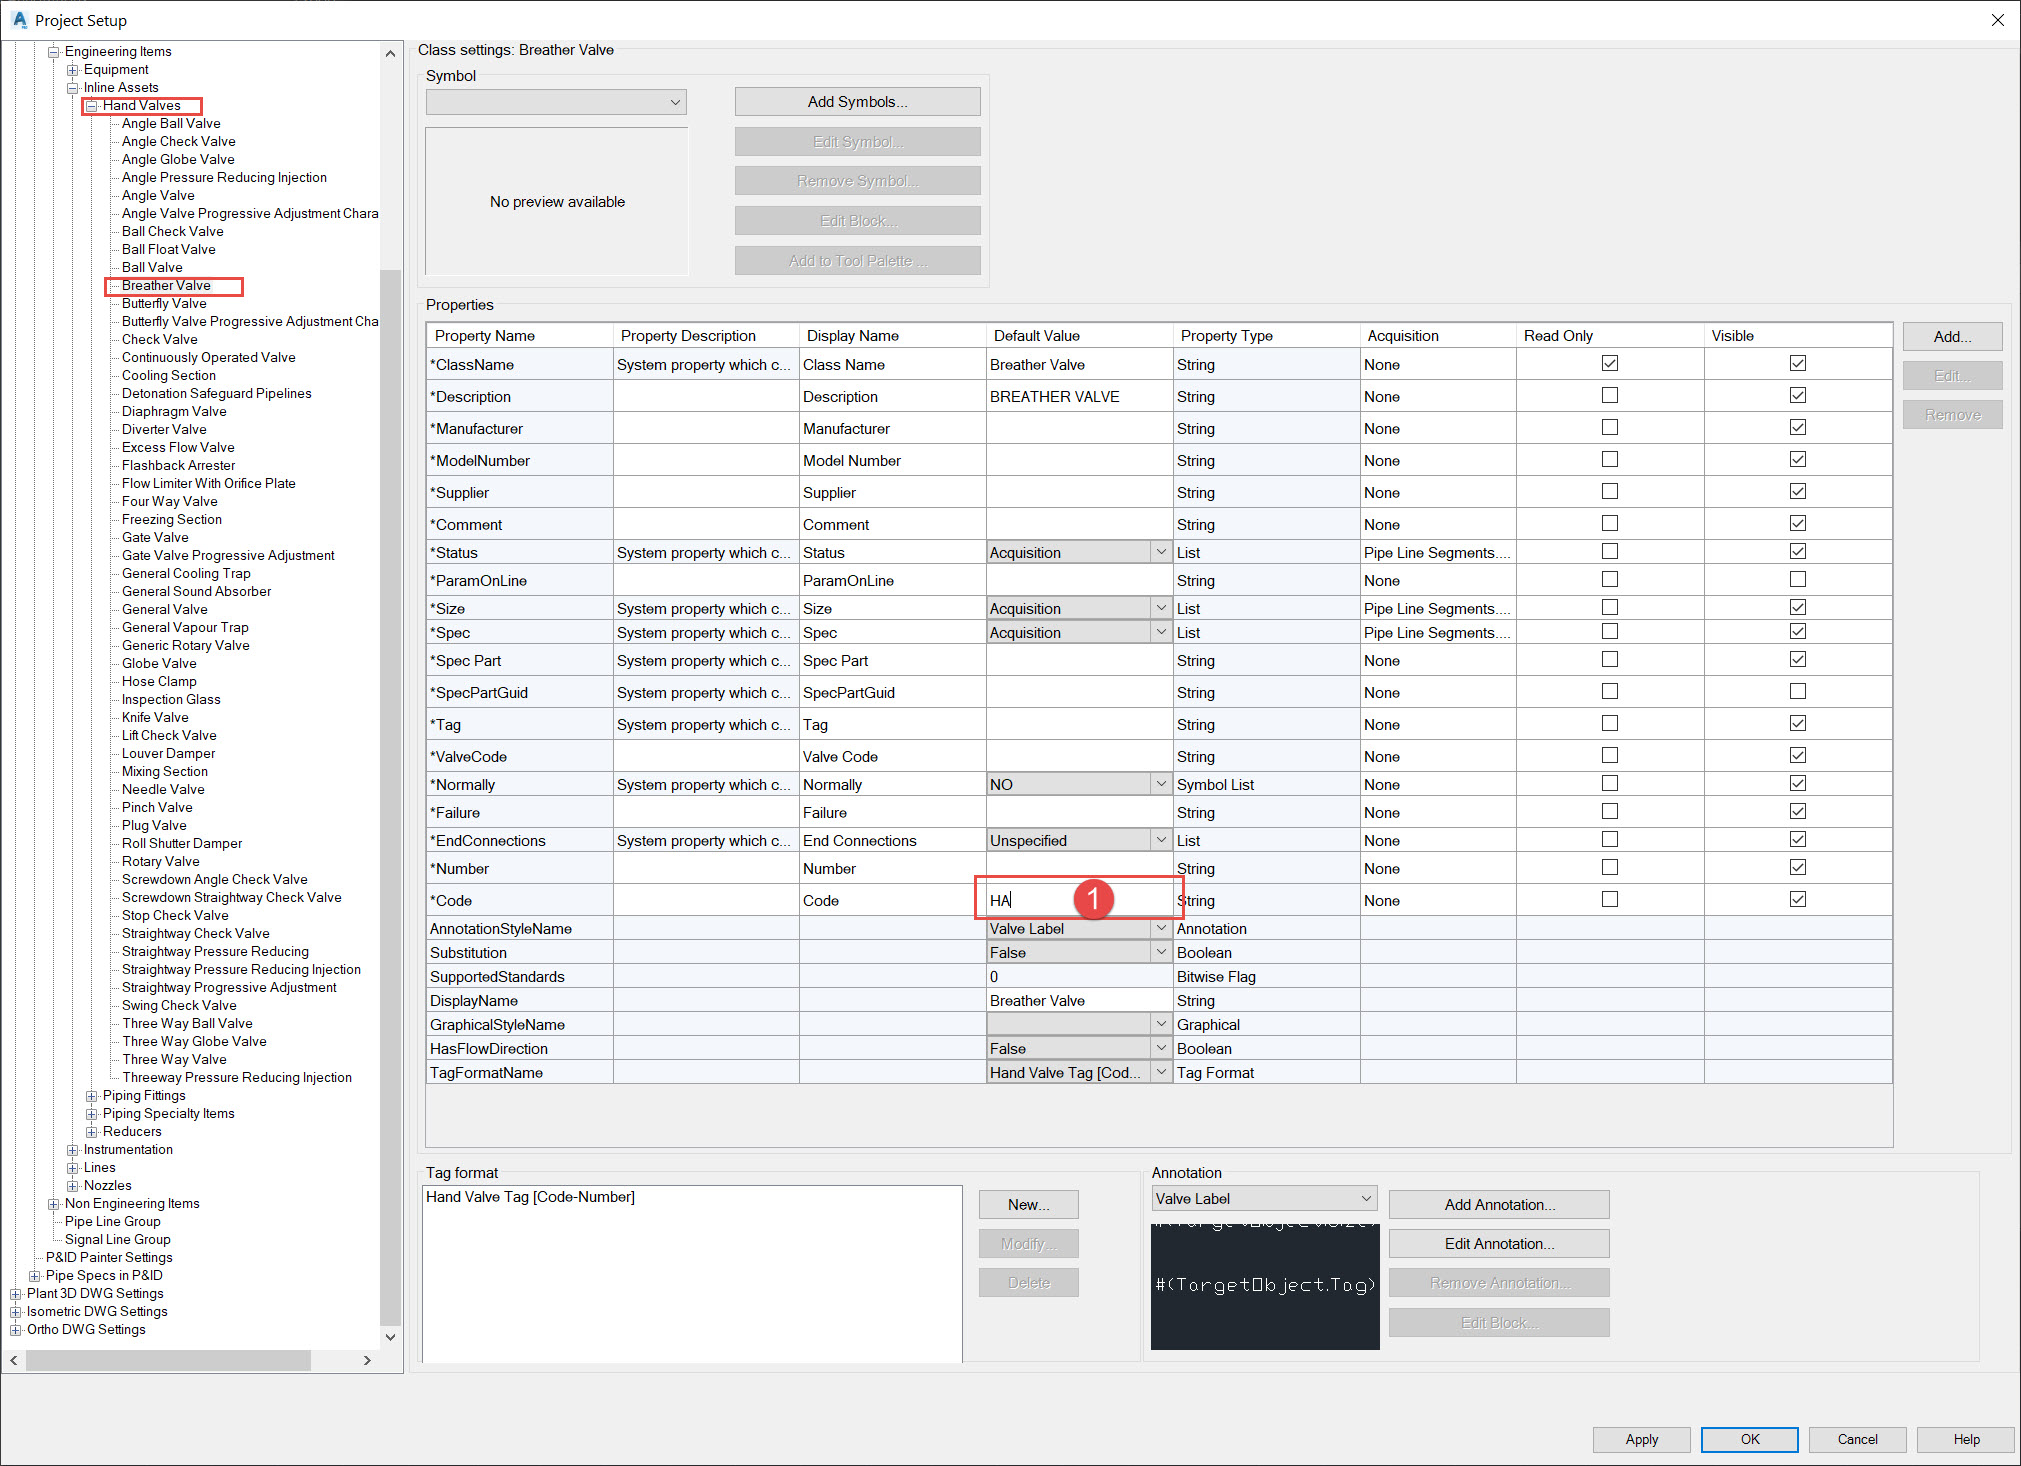Collapse the Hand Valves node
The width and height of the screenshot is (2021, 1466).
tap(91, 105)
